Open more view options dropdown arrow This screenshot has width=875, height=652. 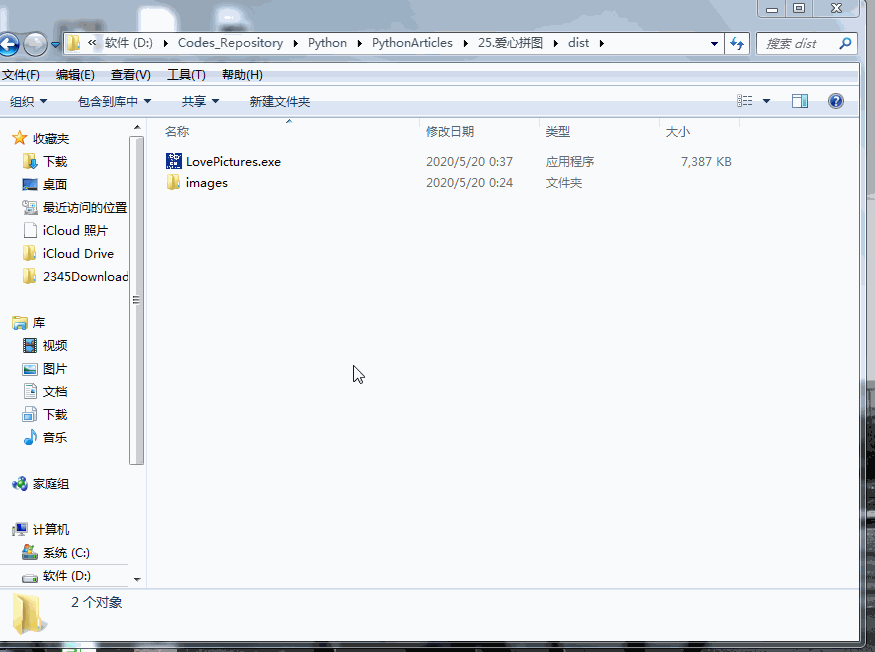click(x=766, y=101)
